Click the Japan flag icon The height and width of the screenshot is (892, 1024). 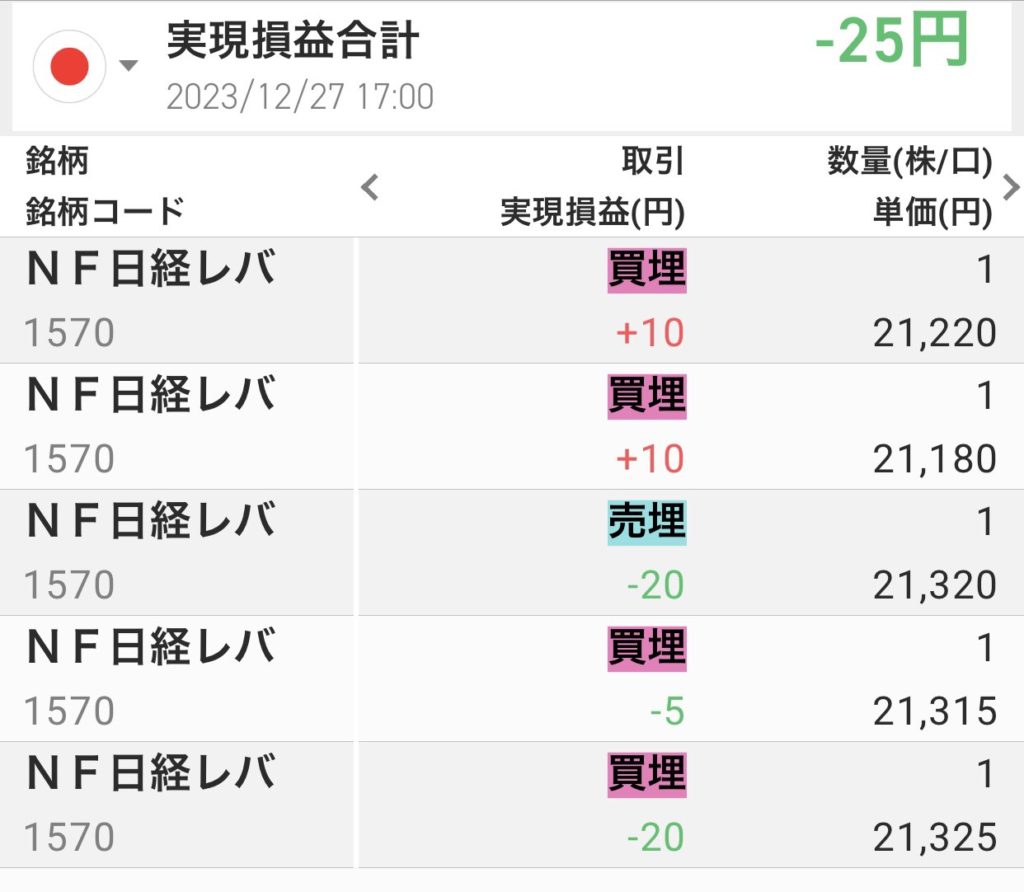69,67
